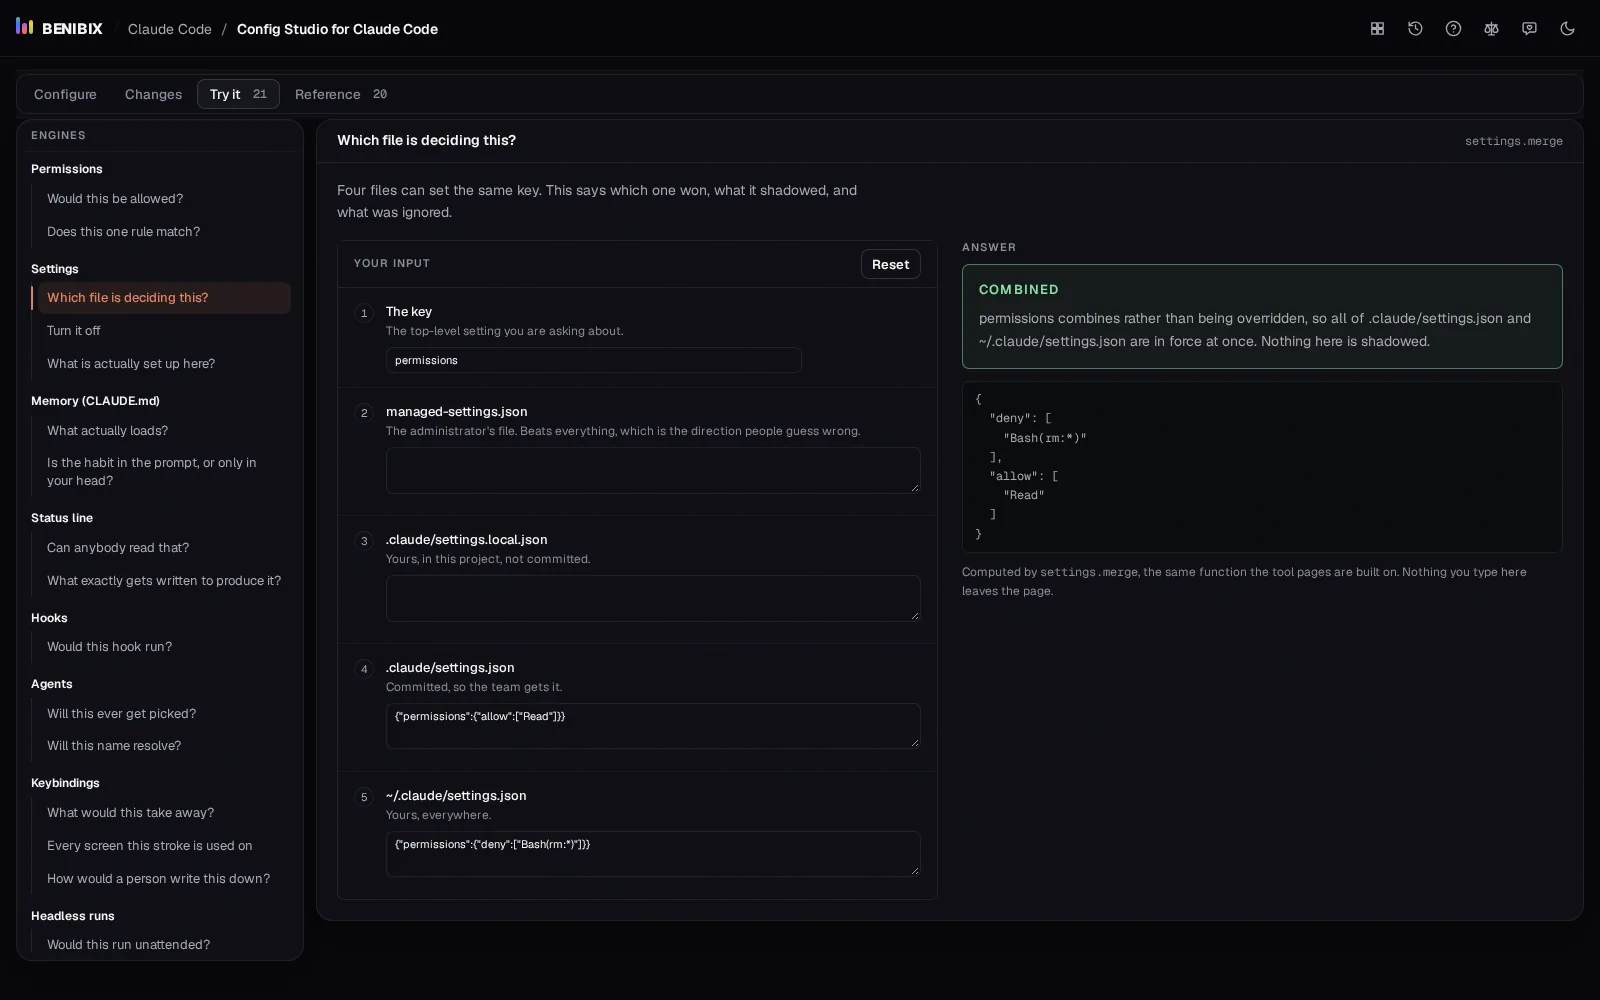Open the history clock icon
The width and height of the screenshot is (1600, 1000).
(x=1415, y=29)
